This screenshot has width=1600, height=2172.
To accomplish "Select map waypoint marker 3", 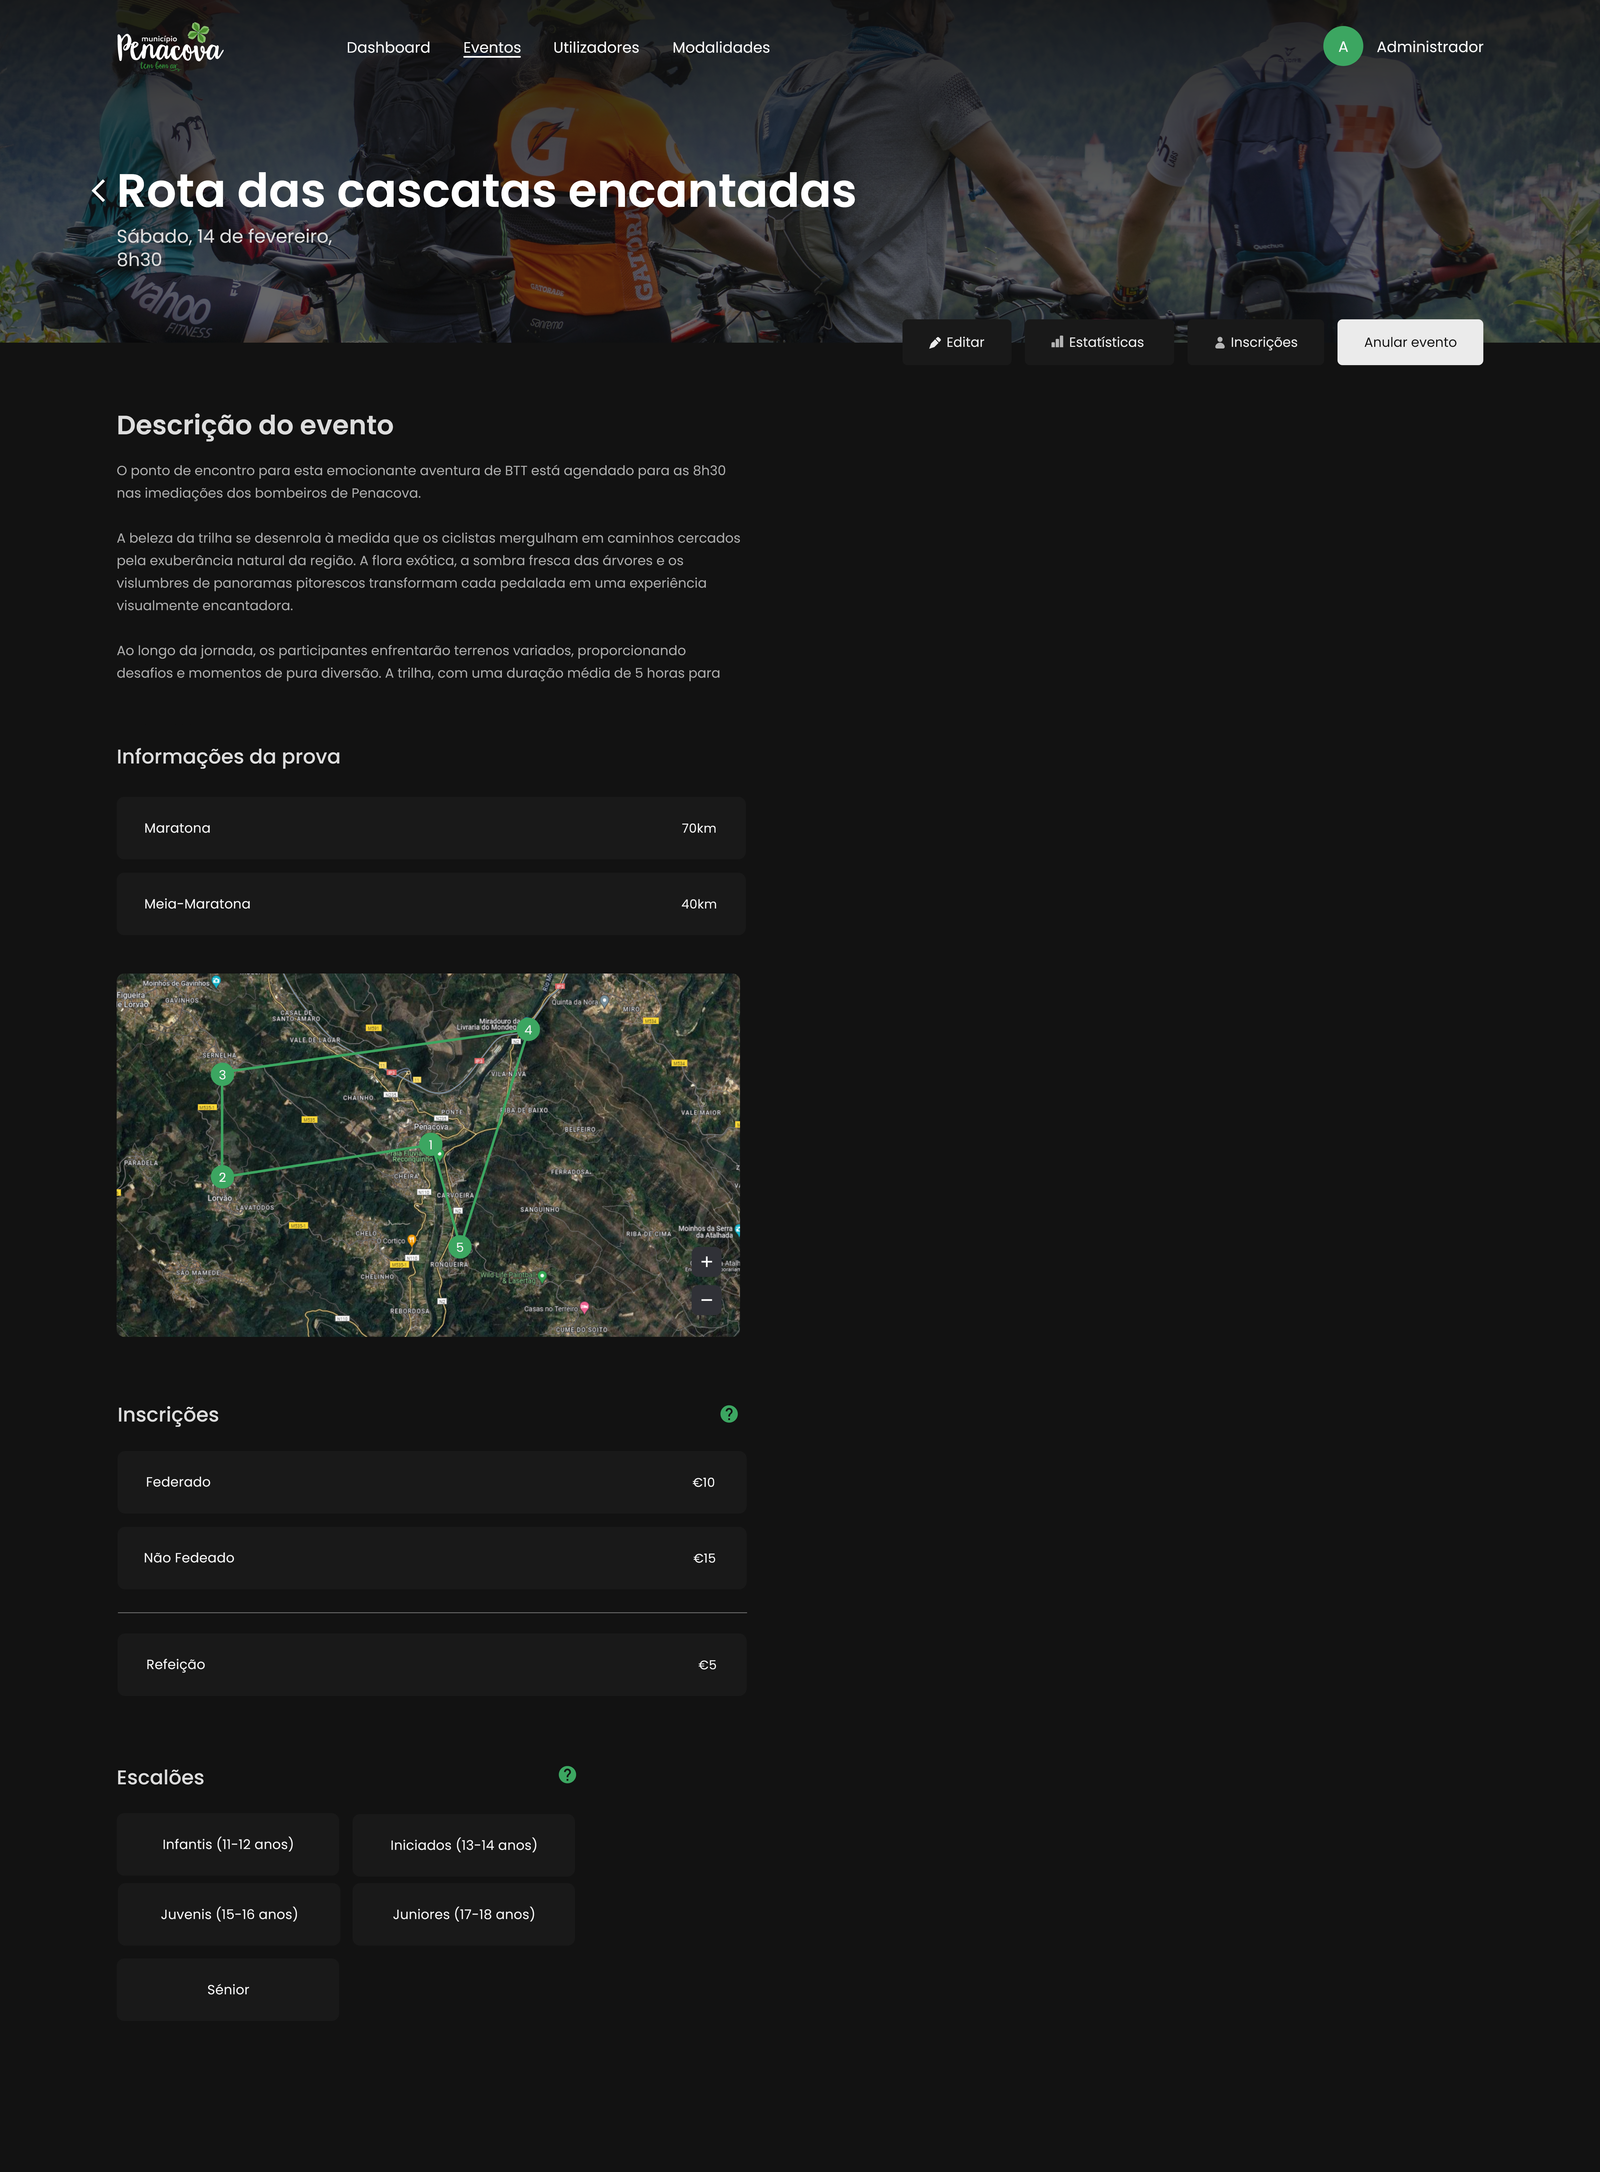I will point(222,1075).
